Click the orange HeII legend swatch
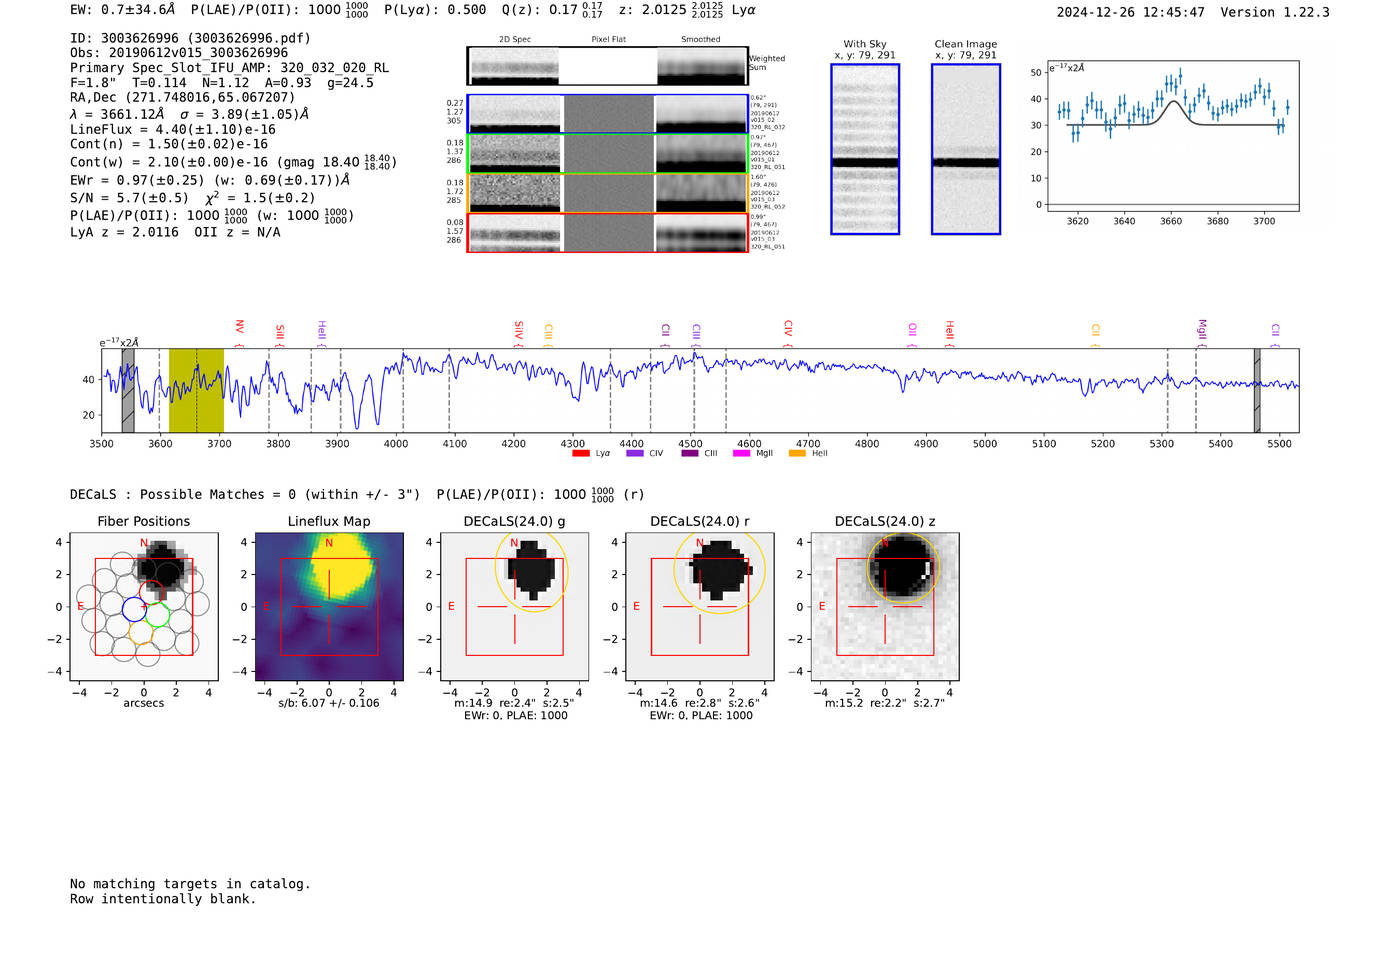The image size is (1400, 953). 797,453
